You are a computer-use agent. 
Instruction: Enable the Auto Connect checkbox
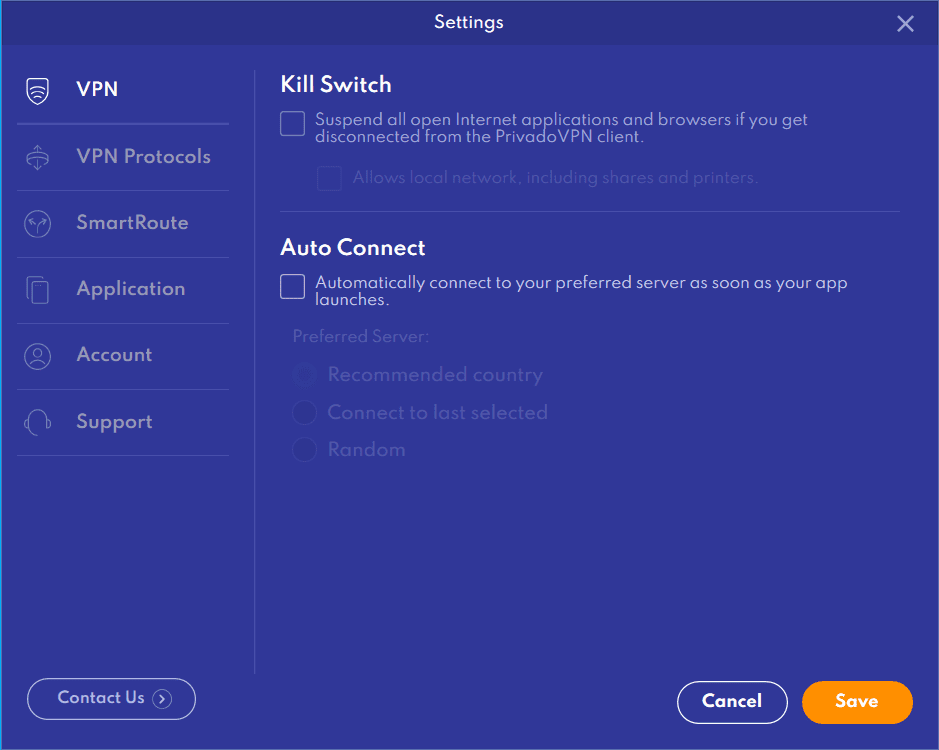(x=292, y=286)
